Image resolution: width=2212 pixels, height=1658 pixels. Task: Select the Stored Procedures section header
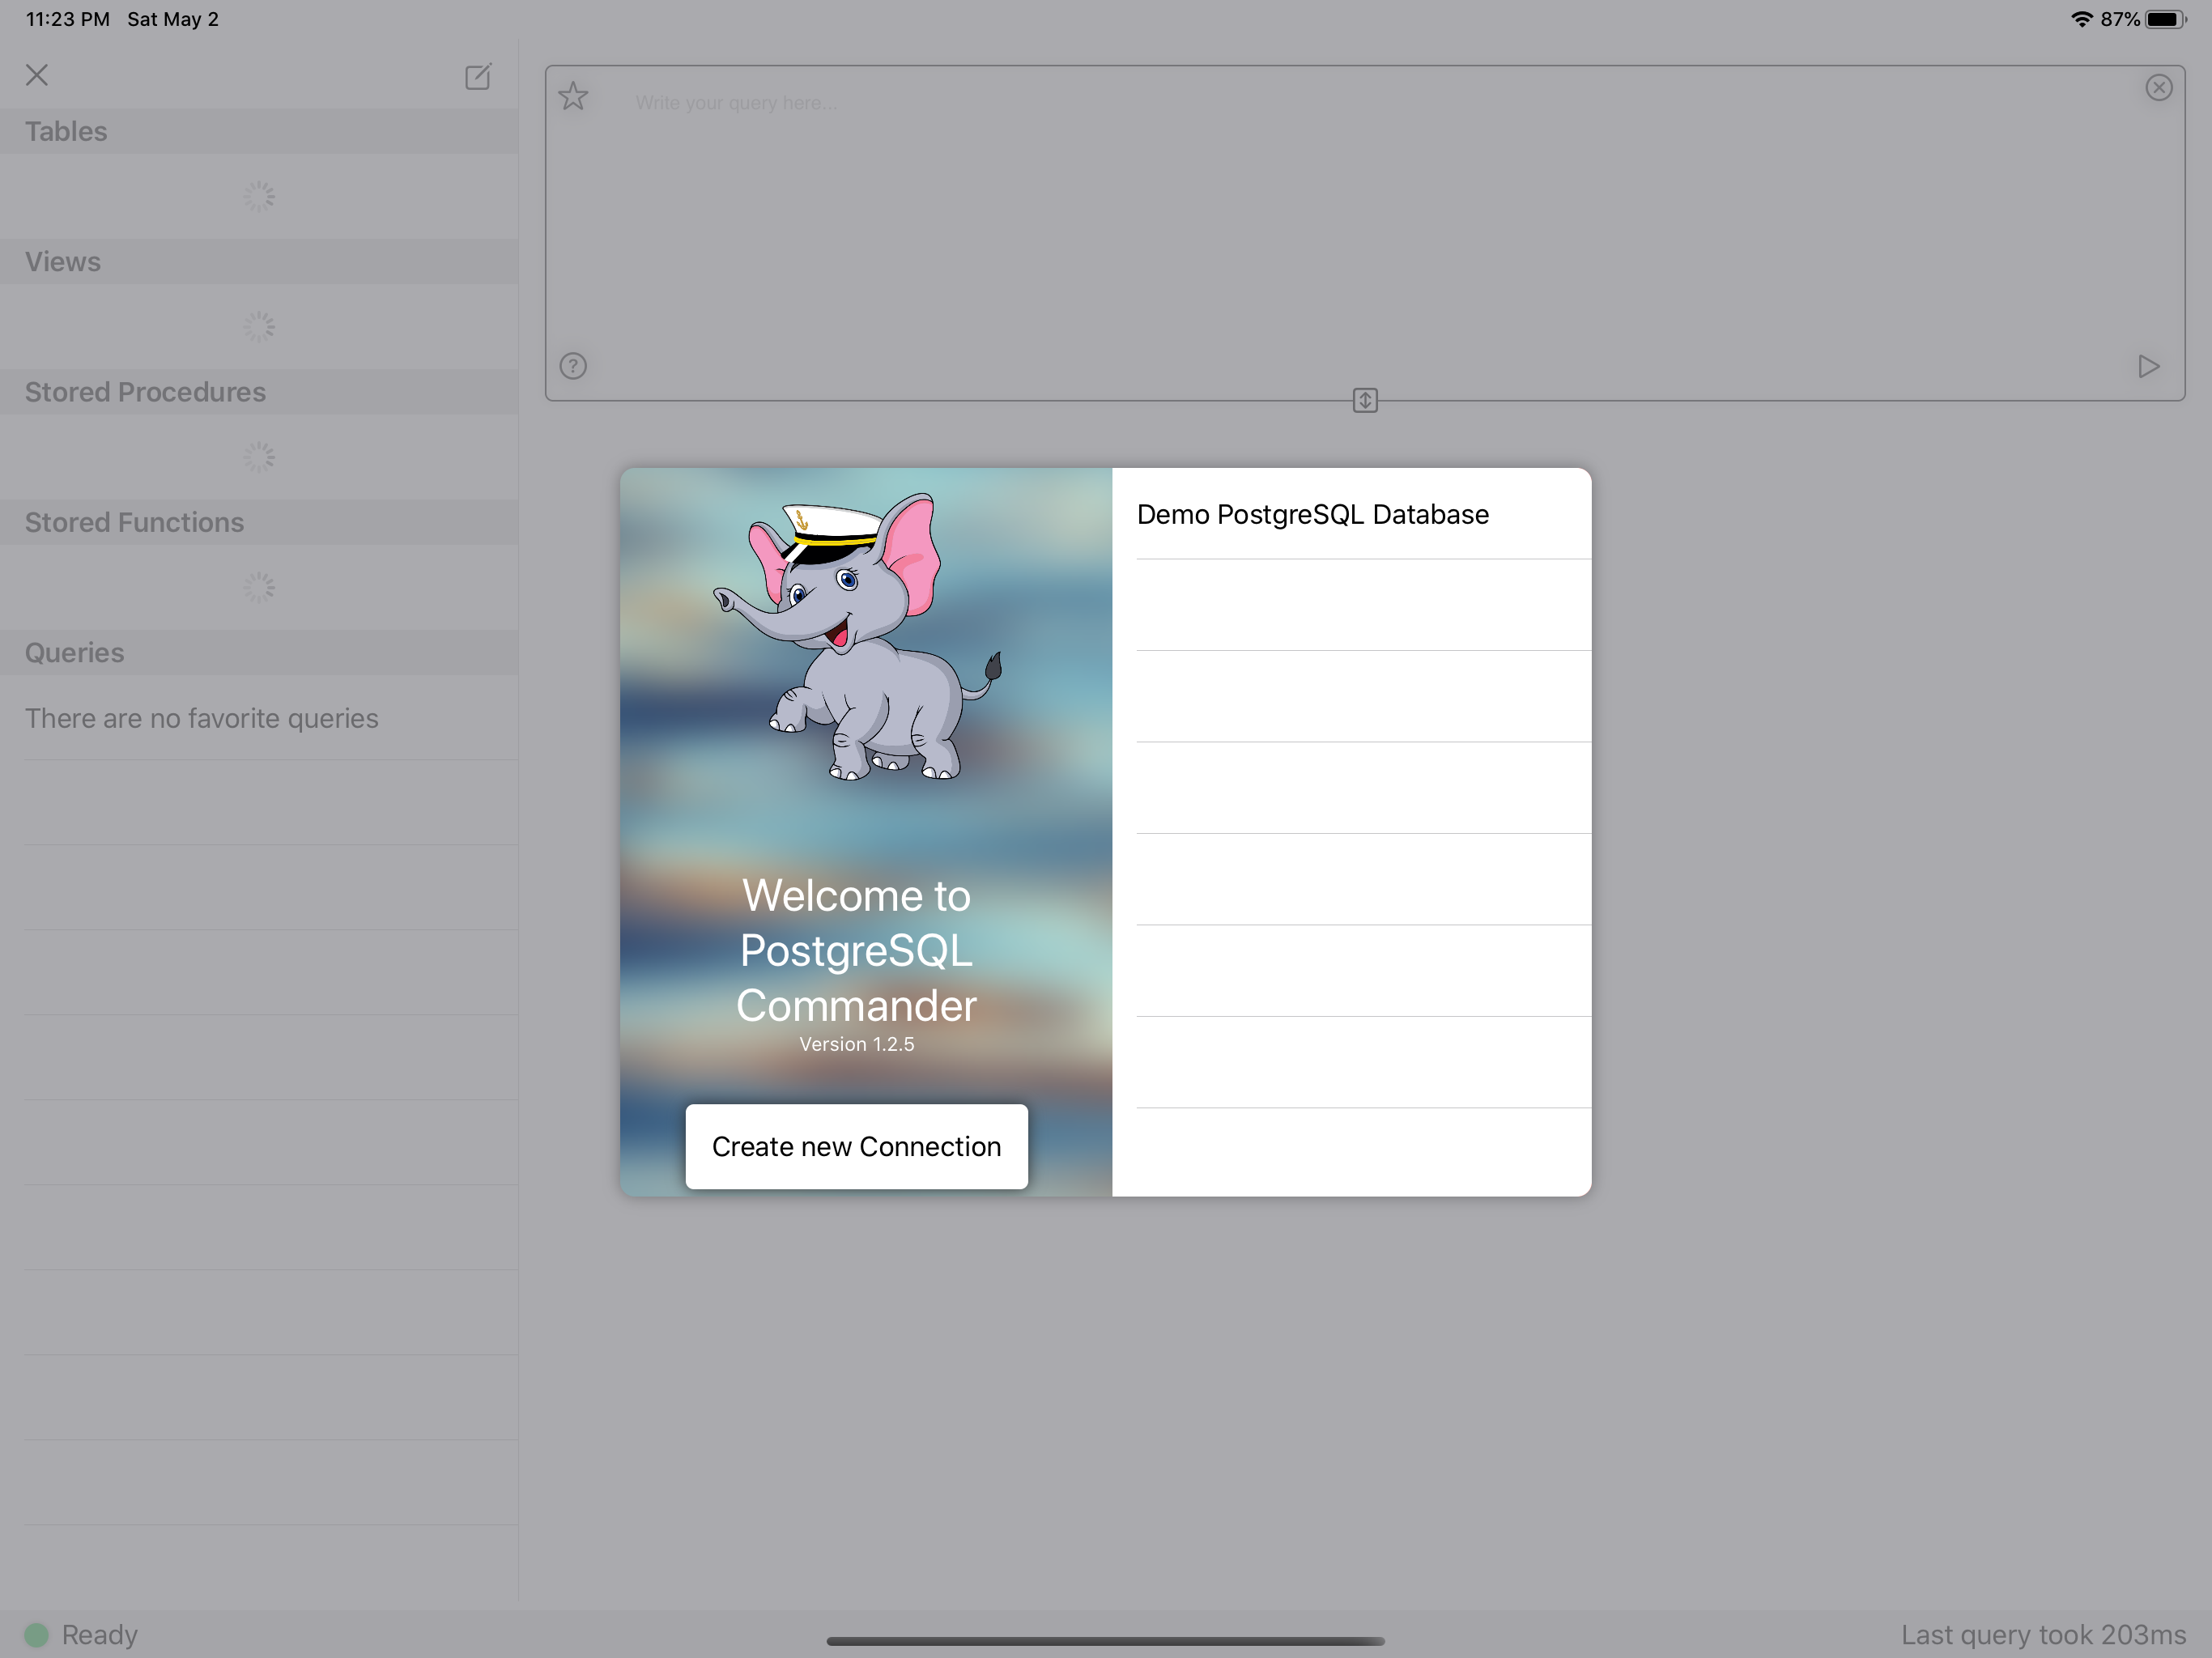tap(145, 392)
